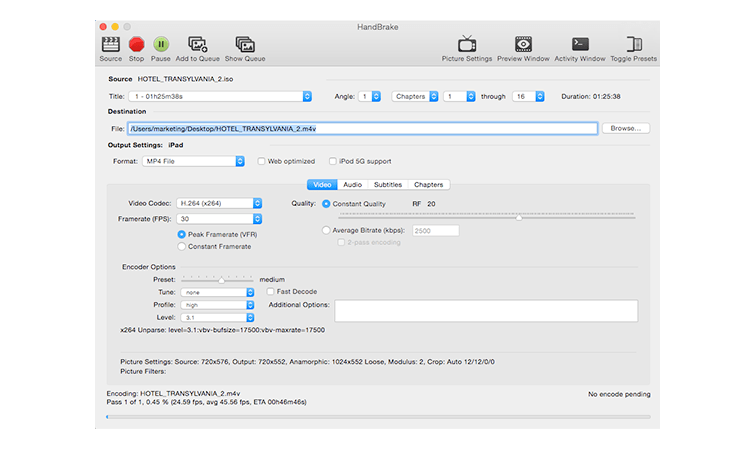Open the Tune dropdown
This screenshot has width=755, height=450.
pyautogui.click(x=217, y=292)
